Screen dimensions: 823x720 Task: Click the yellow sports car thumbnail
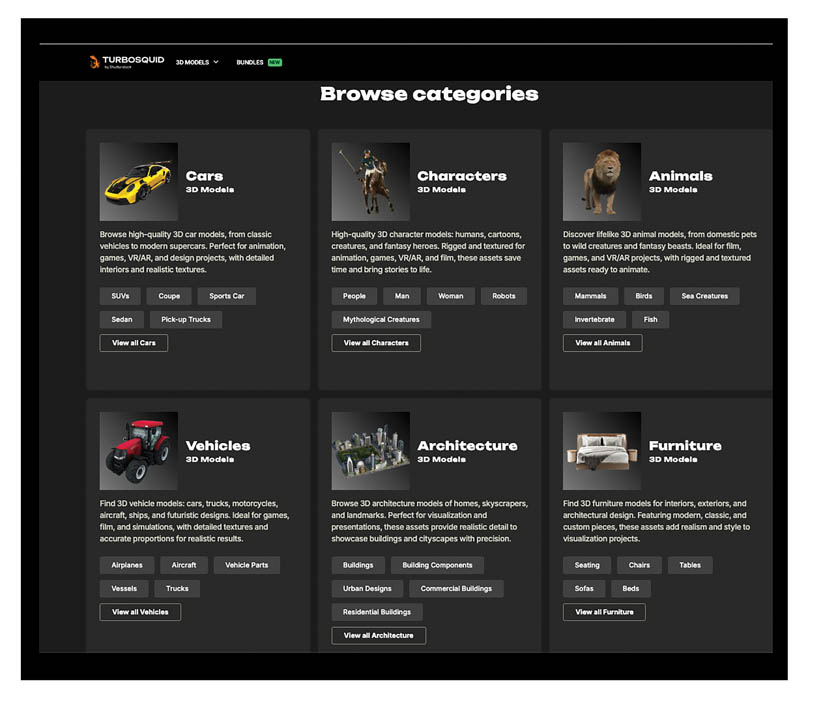click(x=139, y=181)
